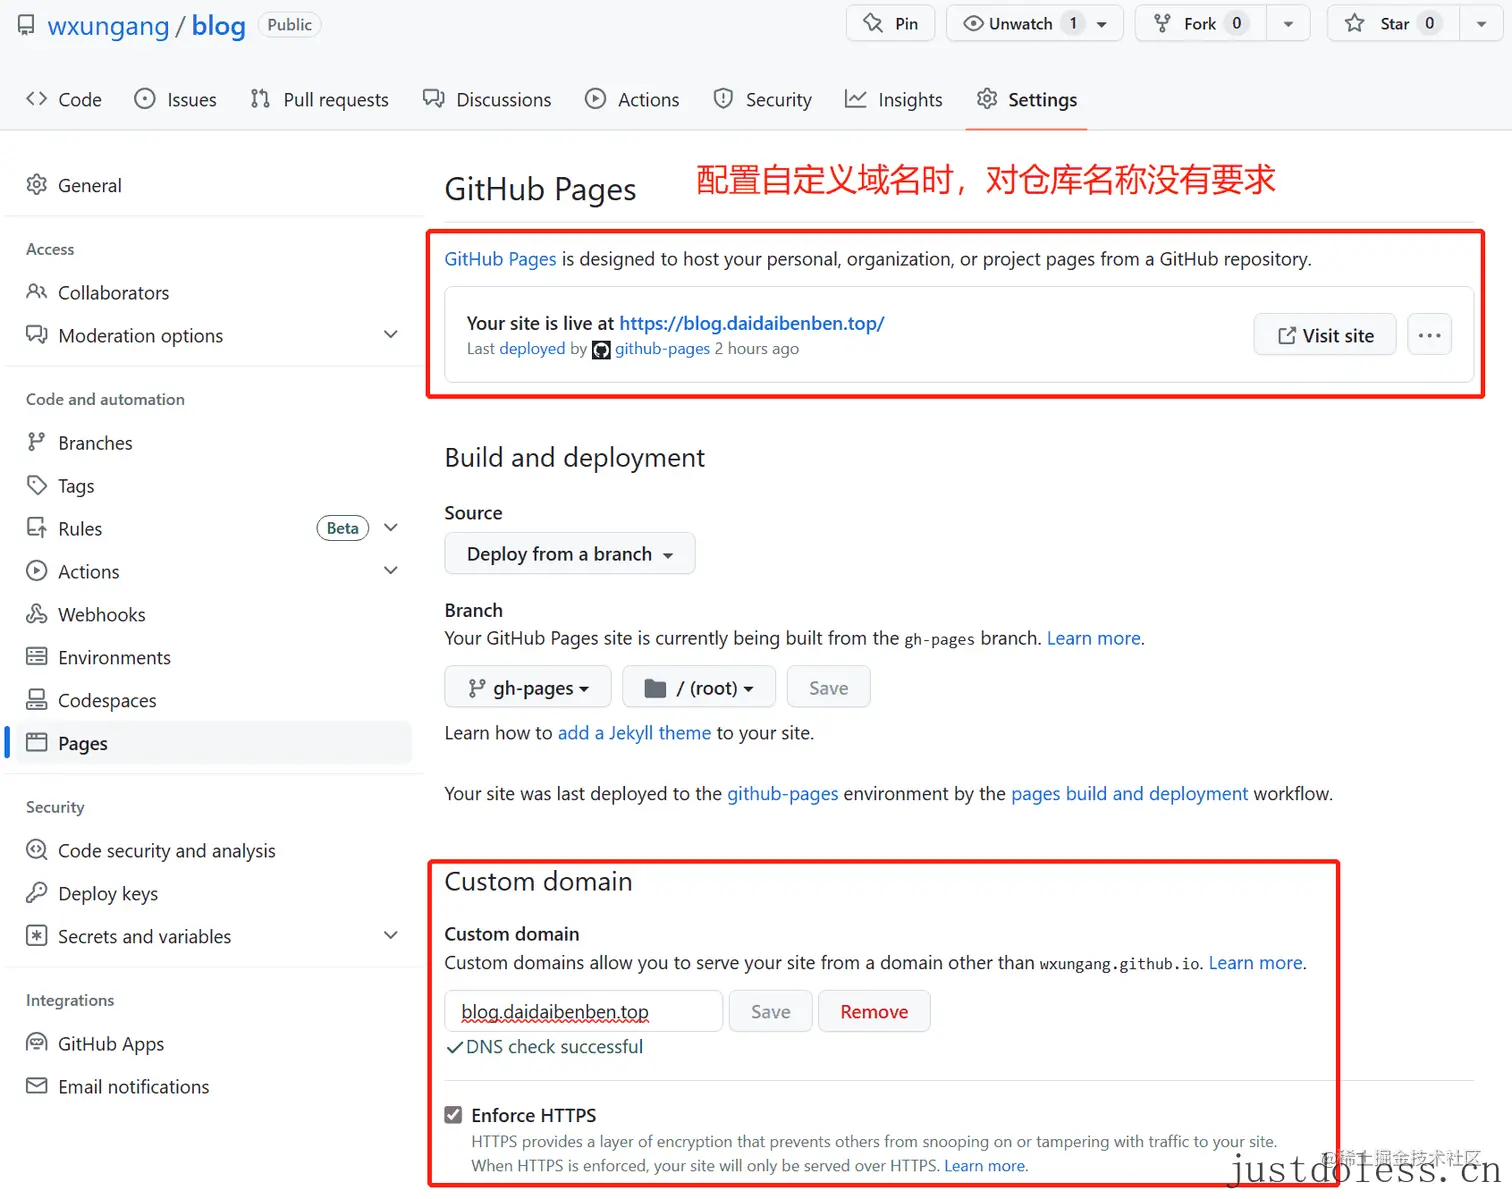Image resolution: width=1512 pixels, height=1199 pixels.
Task: Open the Deploy from a branch dropdown
Action: pyautogui.click(x=570, y=553)
